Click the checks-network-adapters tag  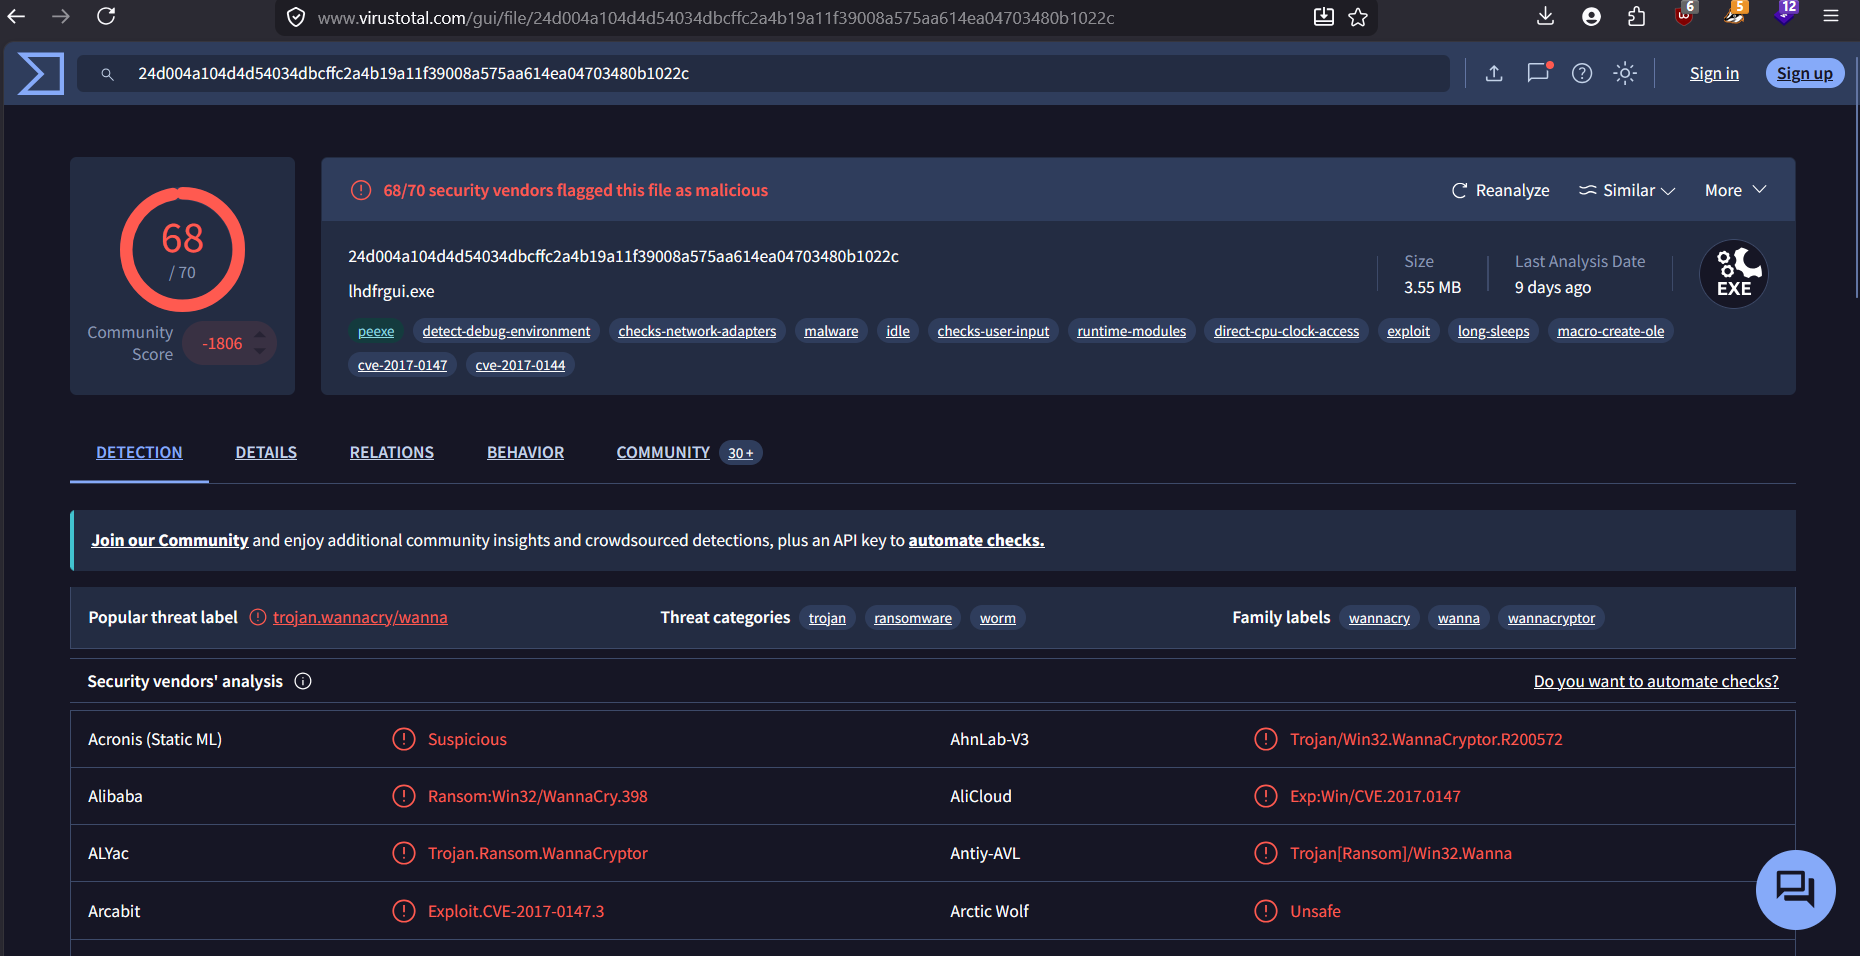pyautogui.click(x=697, y=331)
